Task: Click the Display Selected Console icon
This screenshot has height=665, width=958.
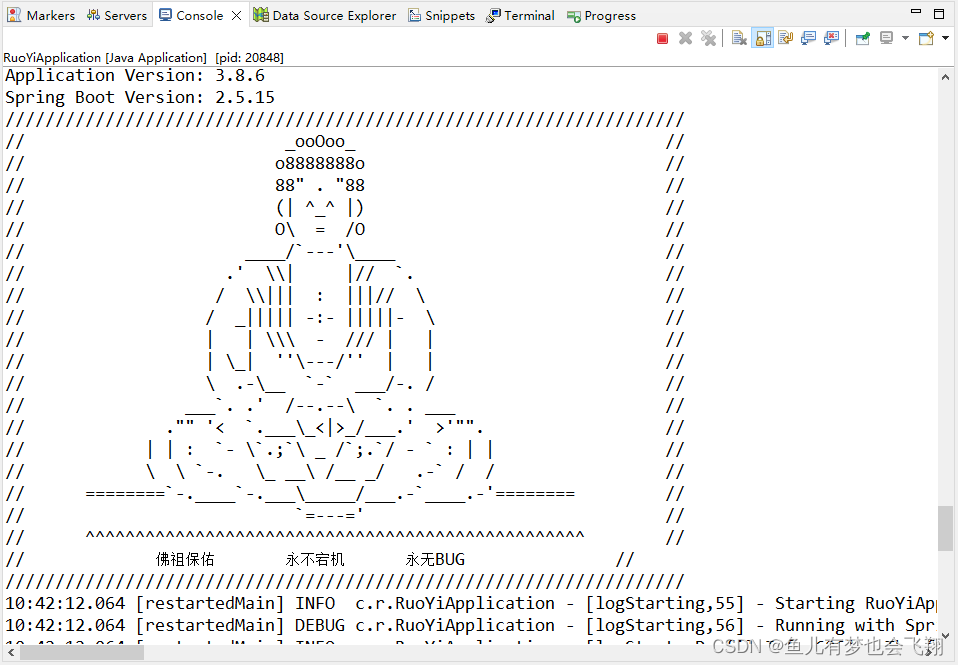Action: (x=887, y=39)
